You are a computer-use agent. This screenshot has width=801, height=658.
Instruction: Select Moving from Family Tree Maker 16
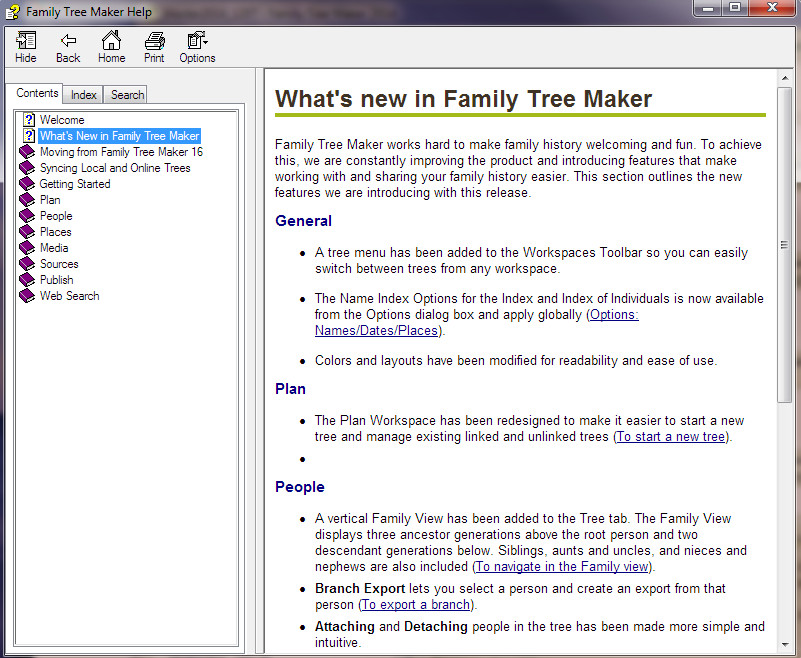tap(121, 152)
